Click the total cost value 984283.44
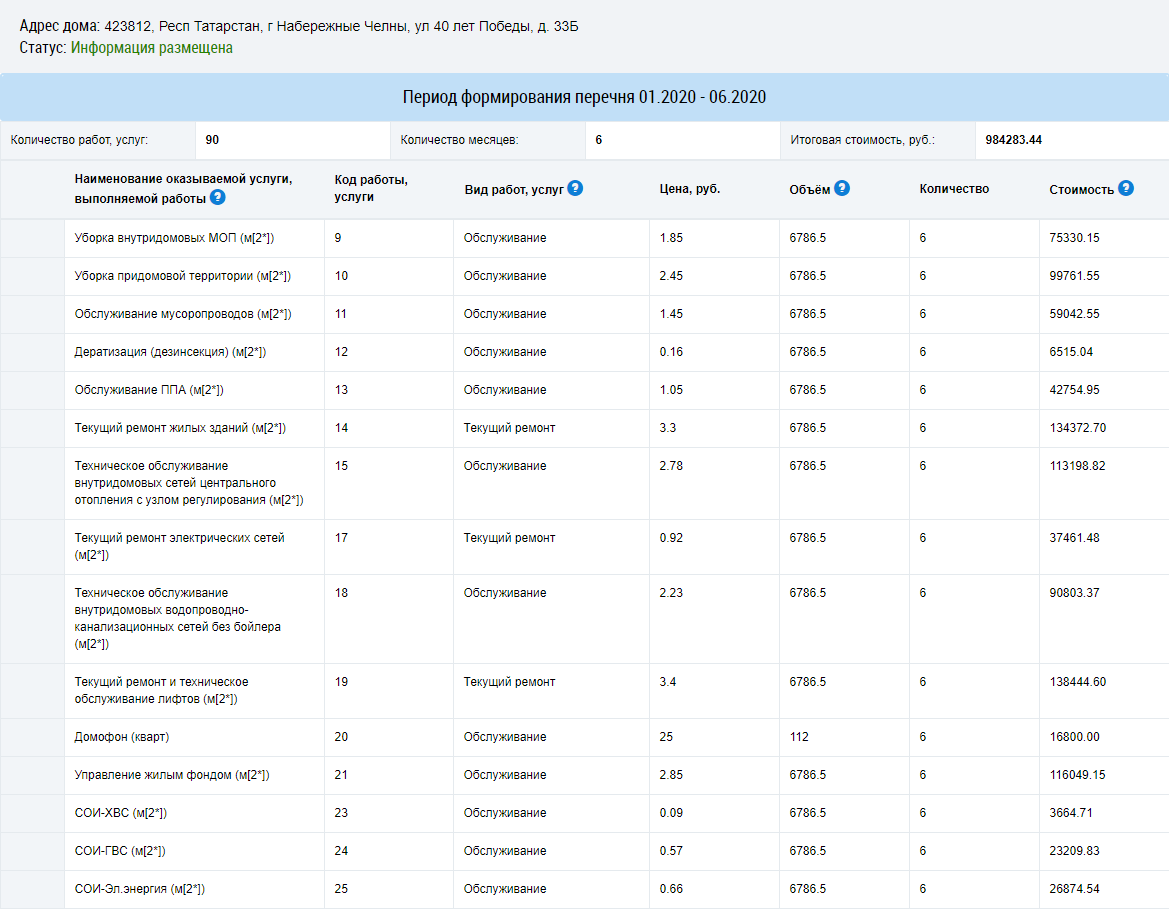 (1013, 140)
